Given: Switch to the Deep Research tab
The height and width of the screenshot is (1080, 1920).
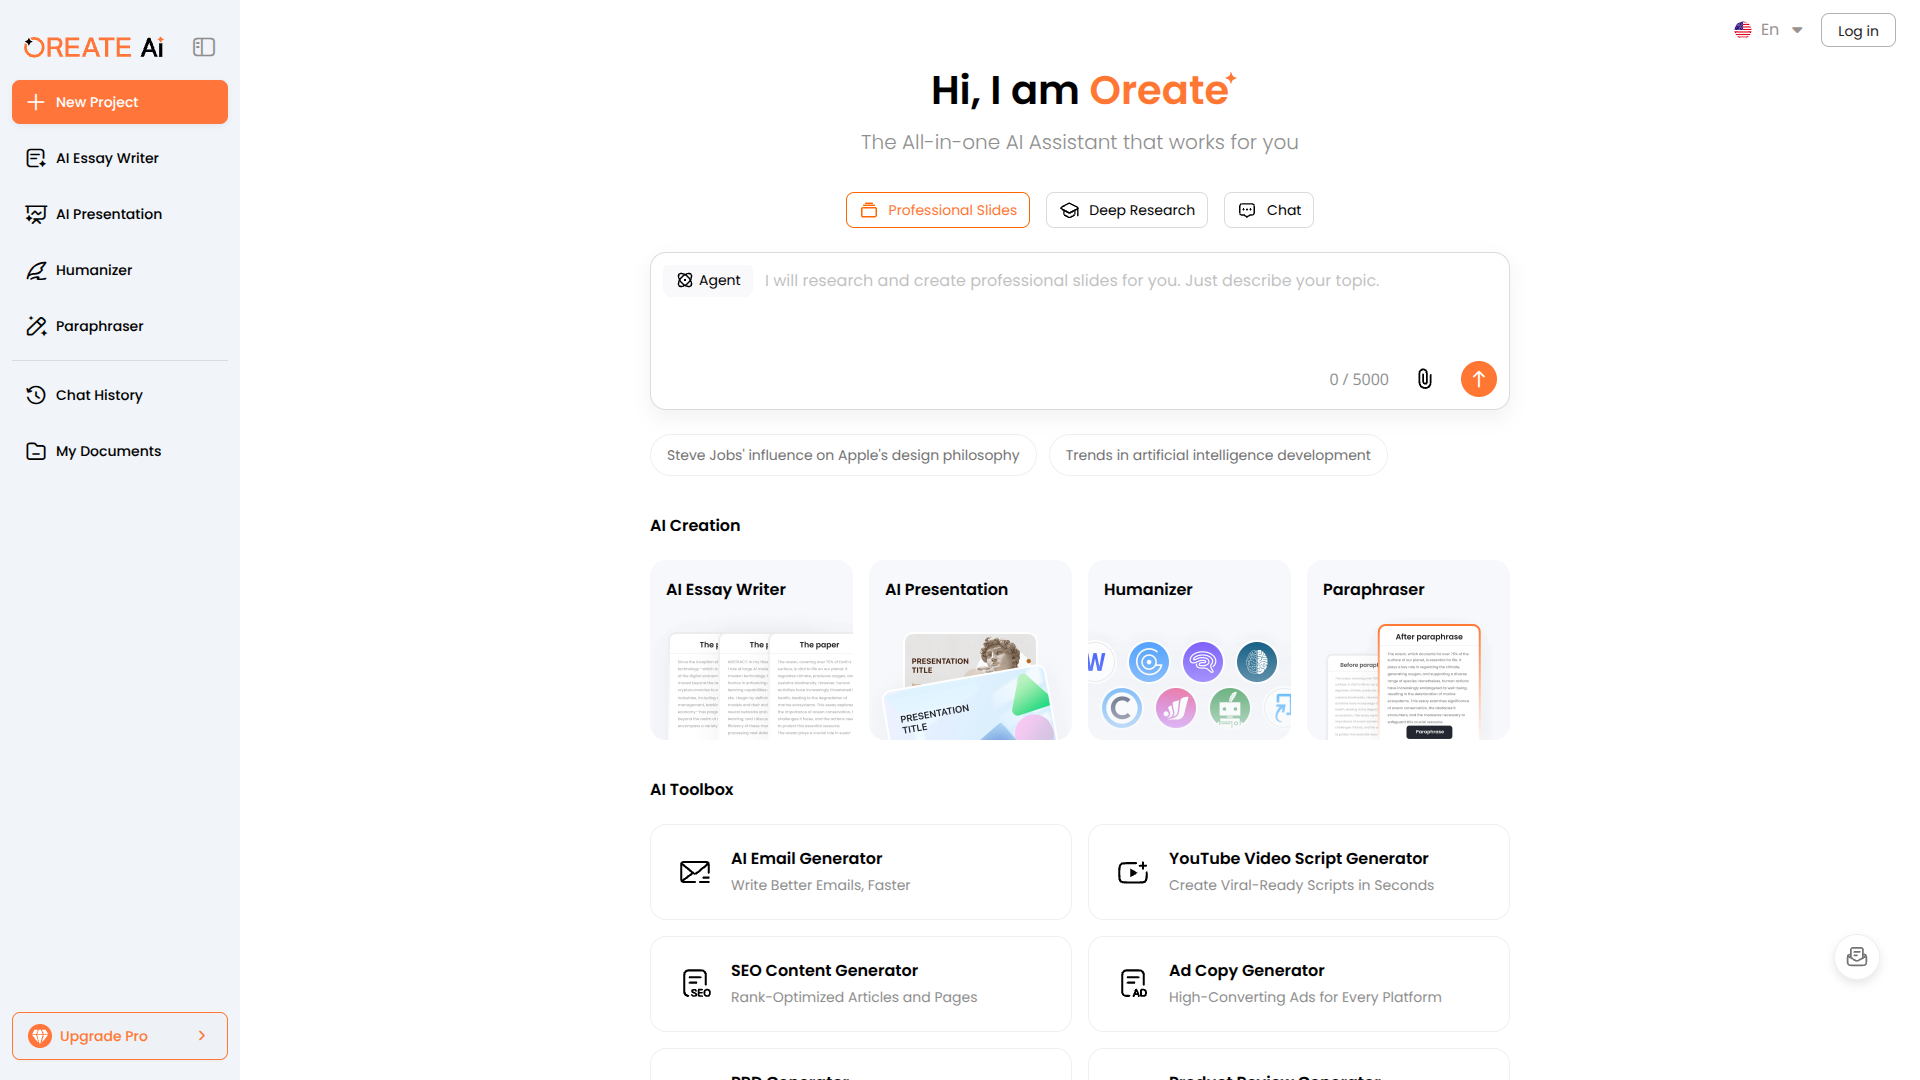Looking at the screenshot, I should point(1126,210).
